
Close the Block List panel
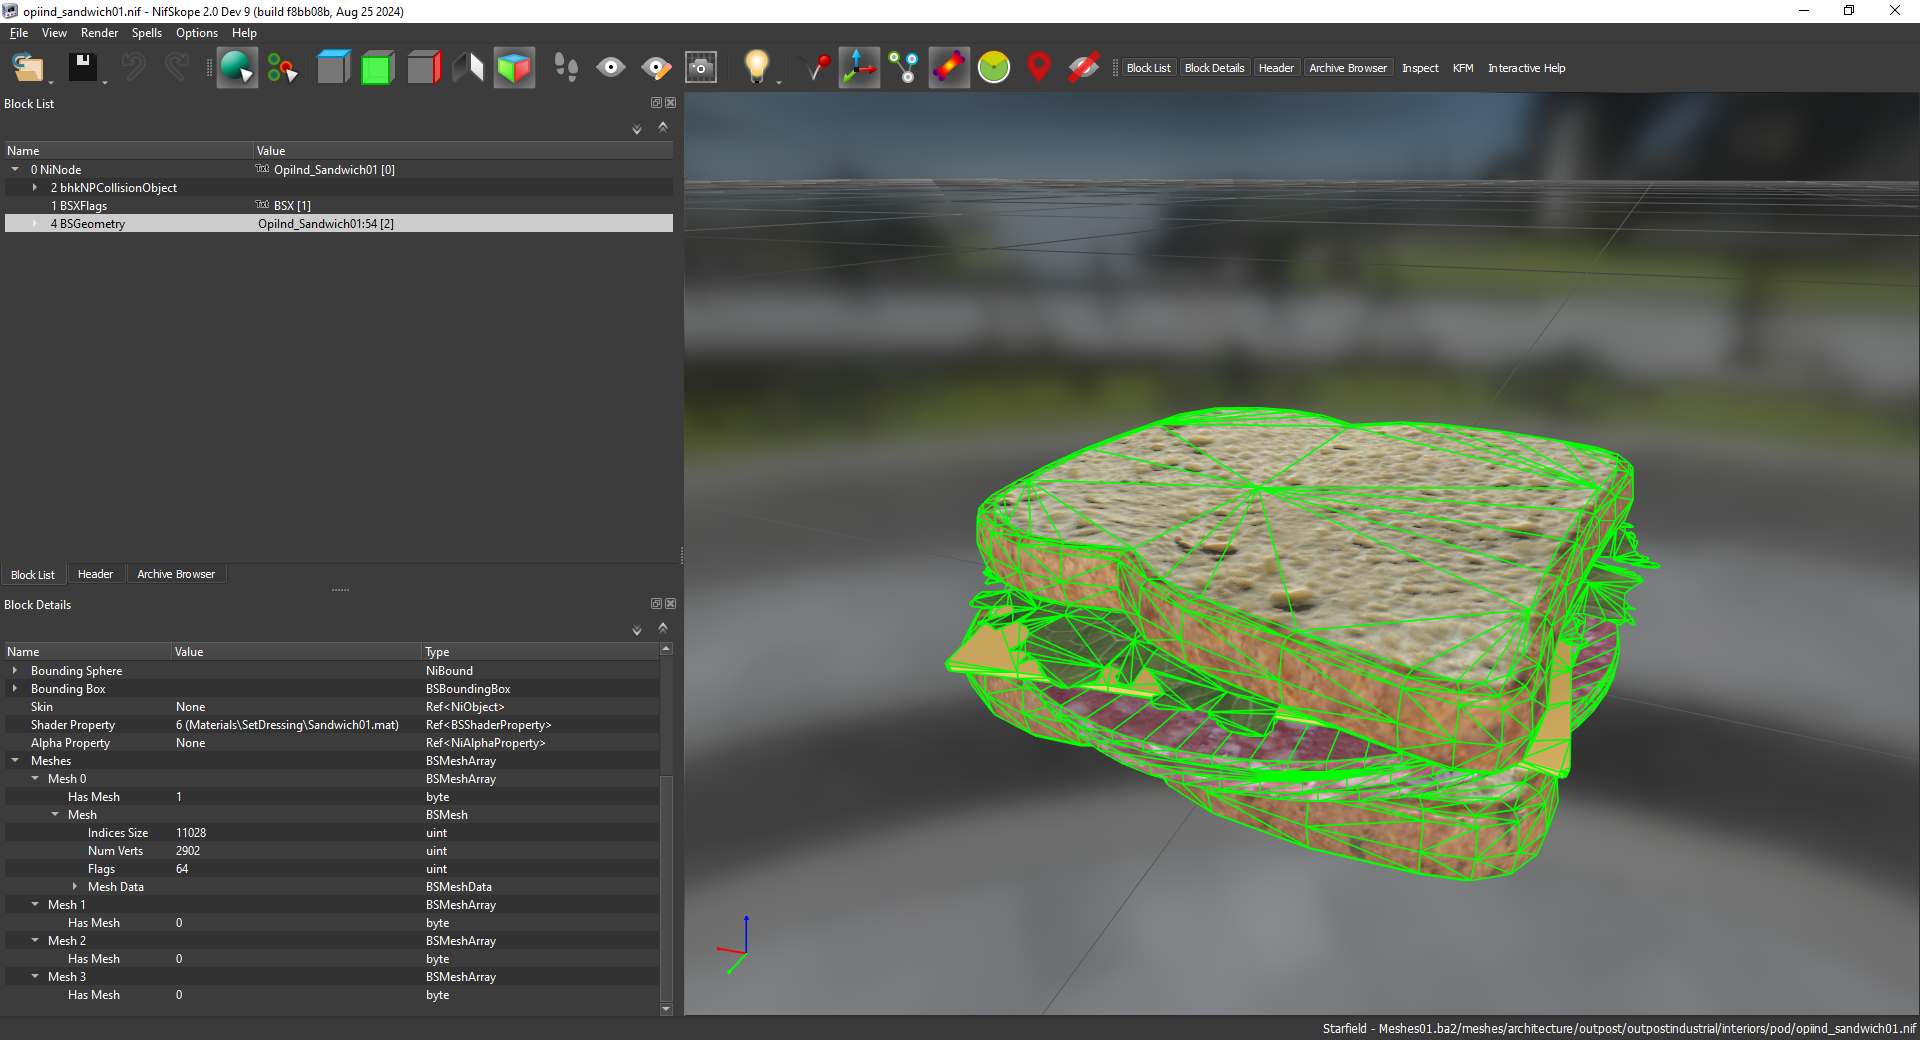[671, 103]
